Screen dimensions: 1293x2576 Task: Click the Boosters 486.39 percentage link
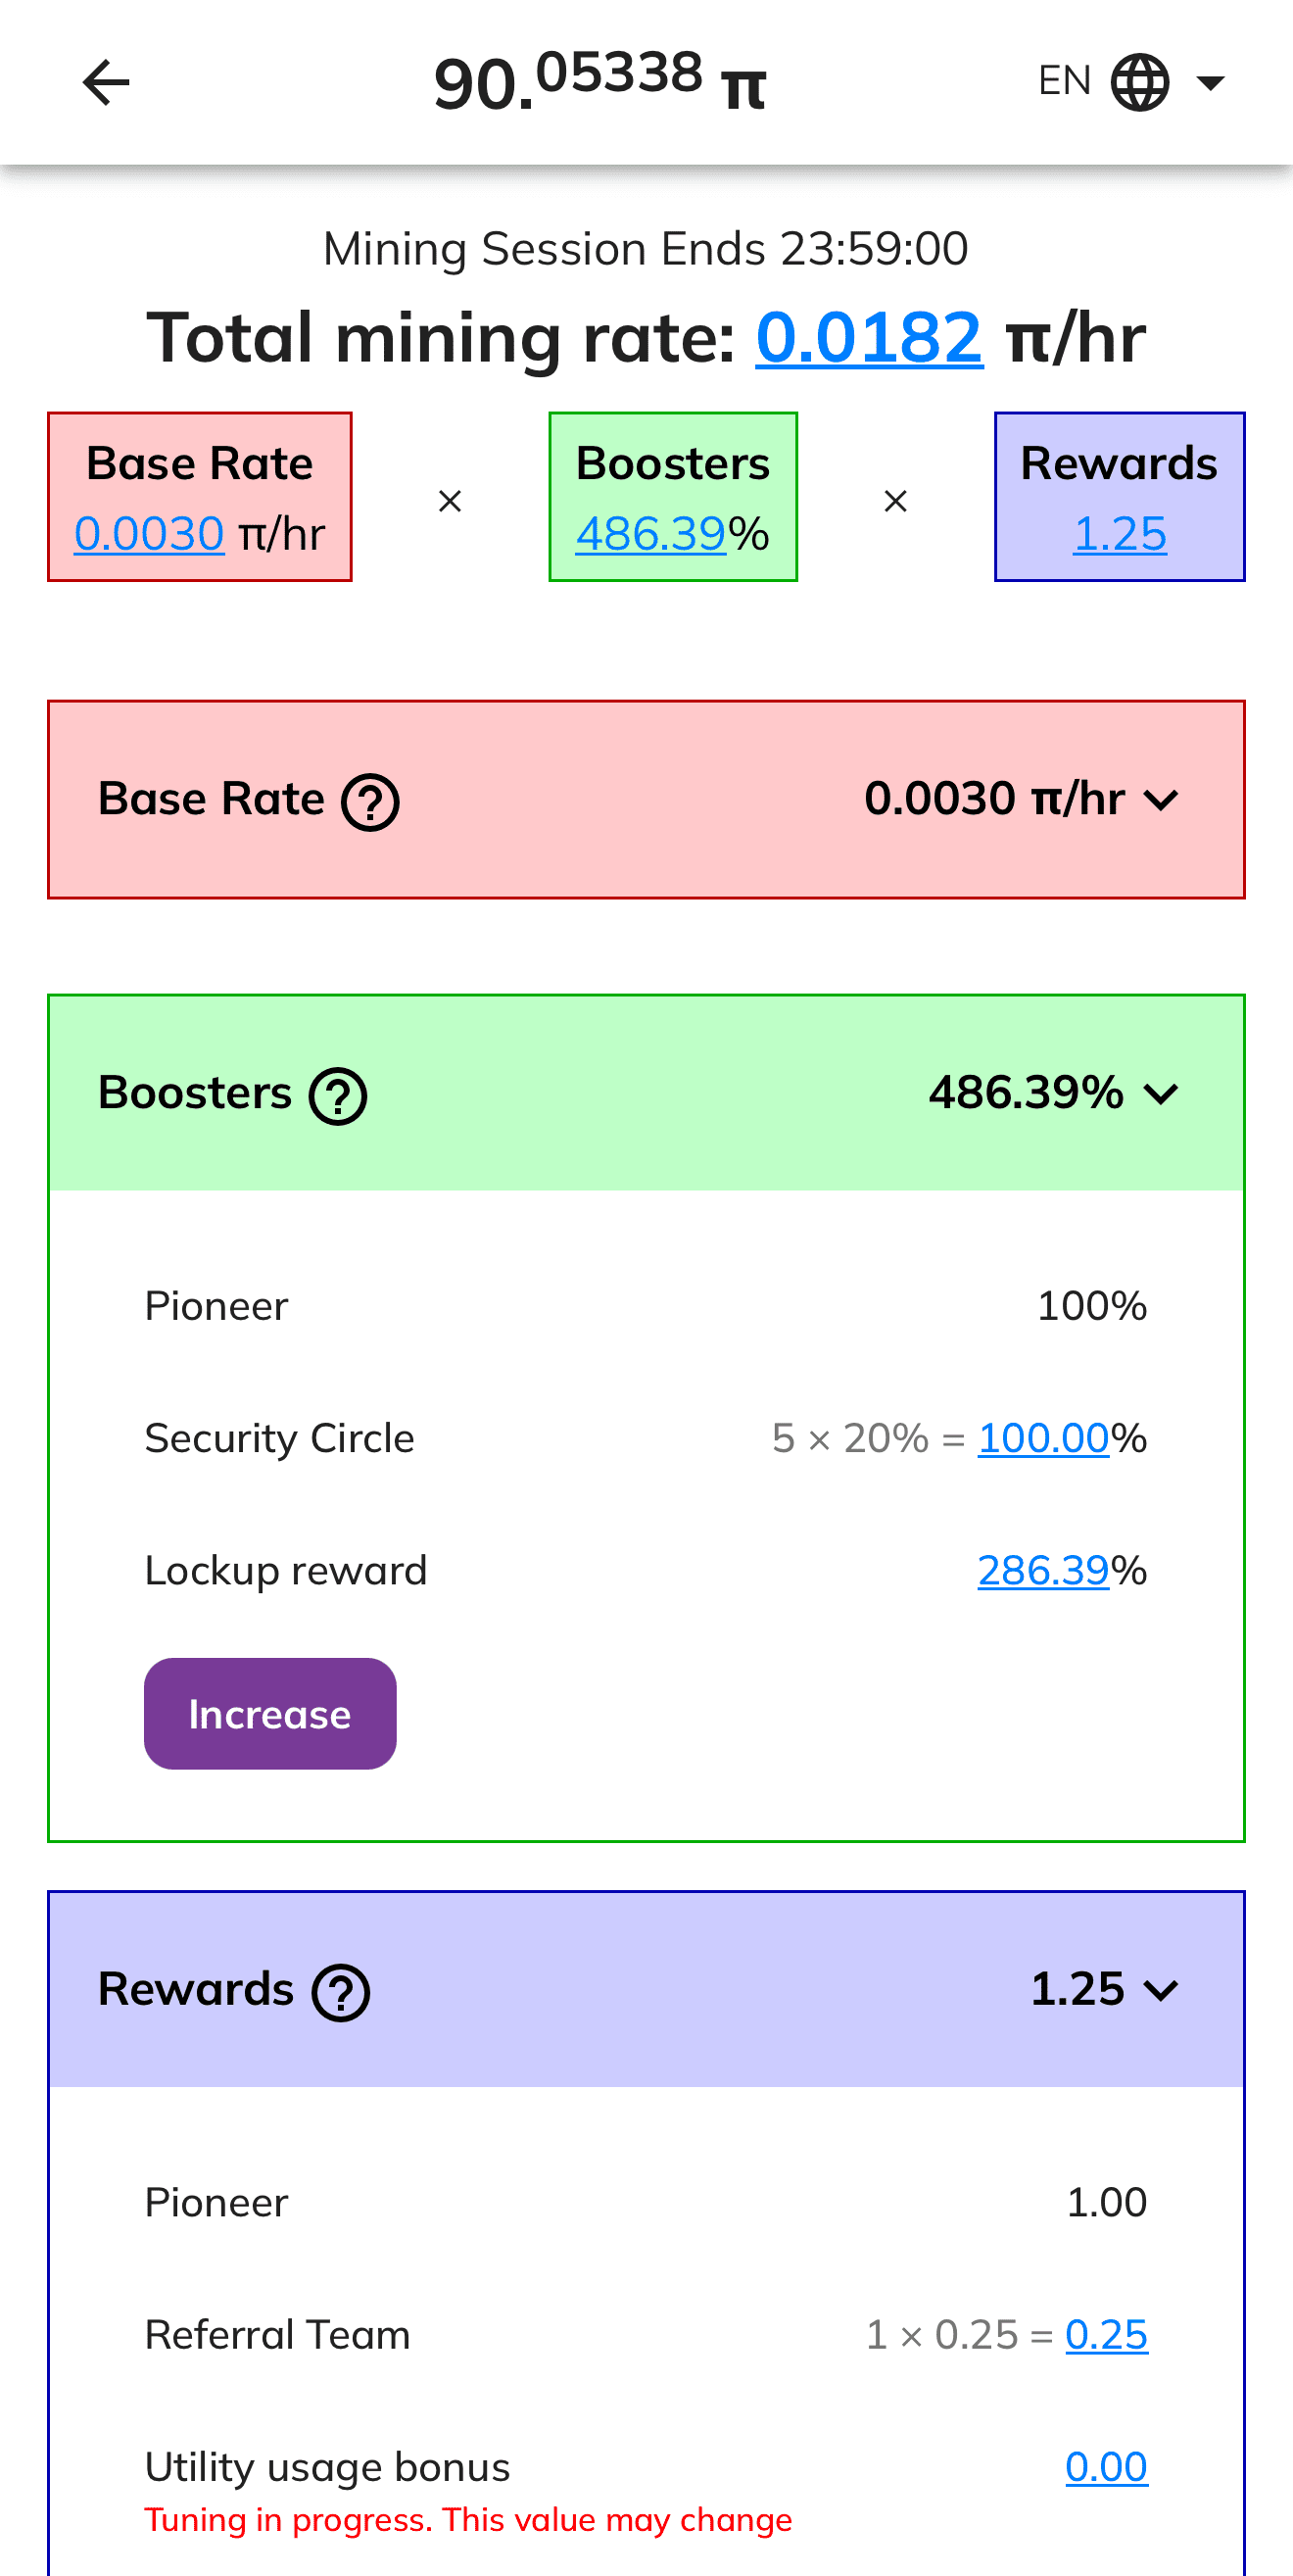click(x=651, y=533)
